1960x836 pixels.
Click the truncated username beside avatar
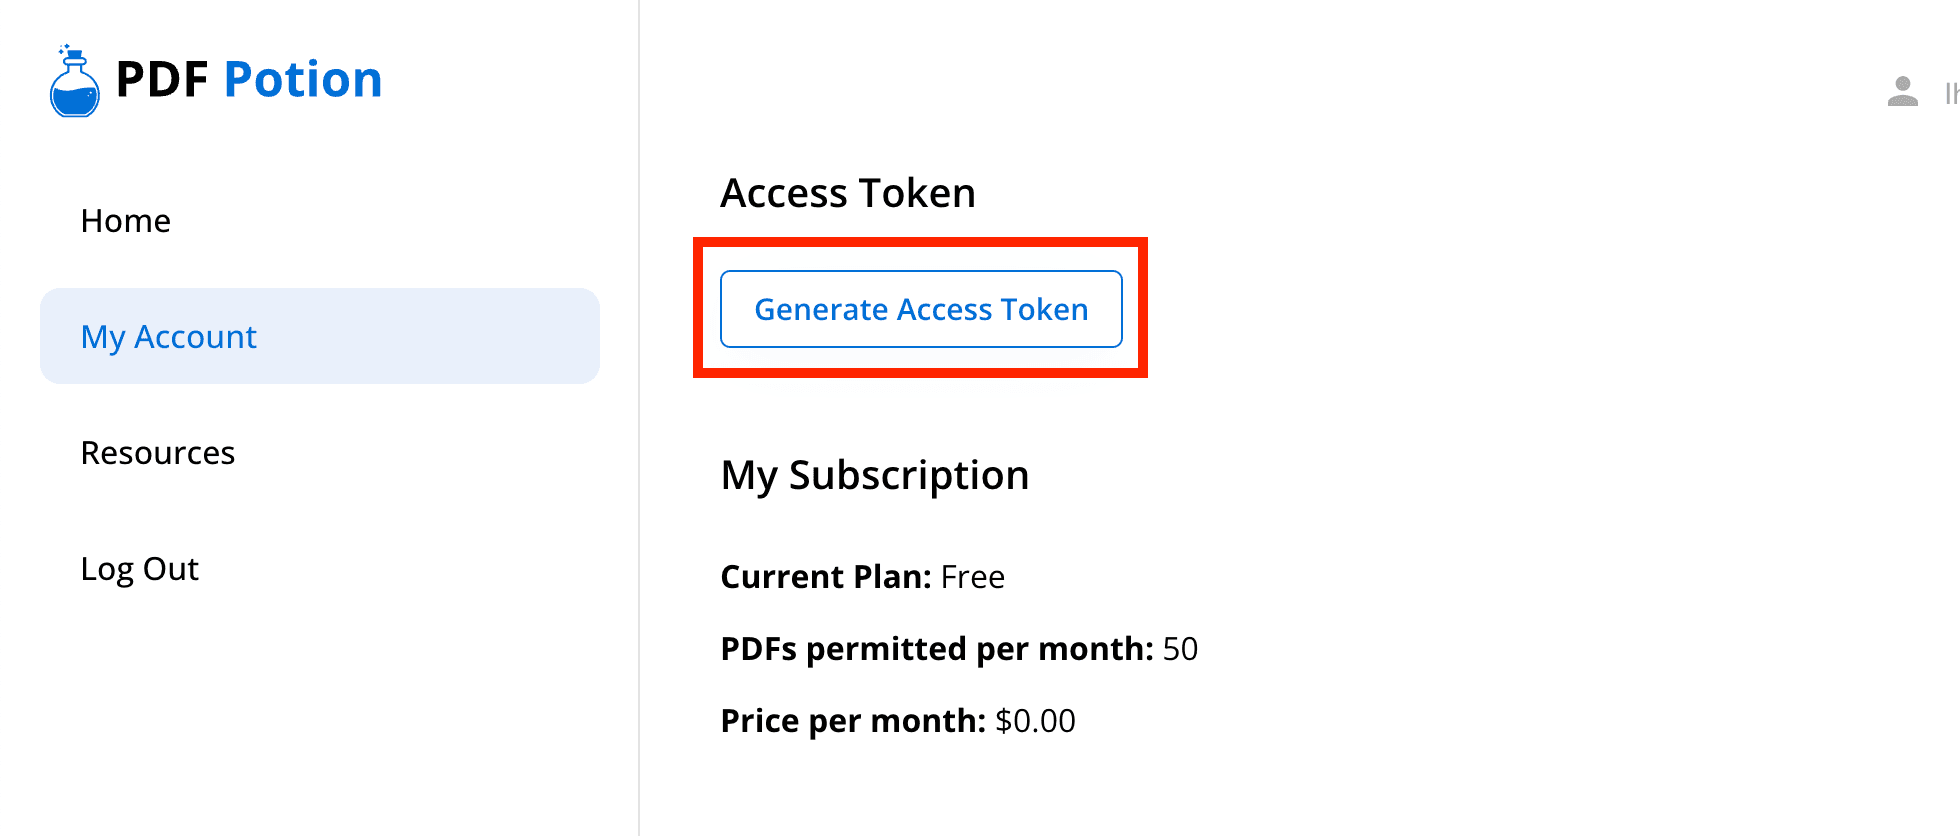(x=1951, y=93)
